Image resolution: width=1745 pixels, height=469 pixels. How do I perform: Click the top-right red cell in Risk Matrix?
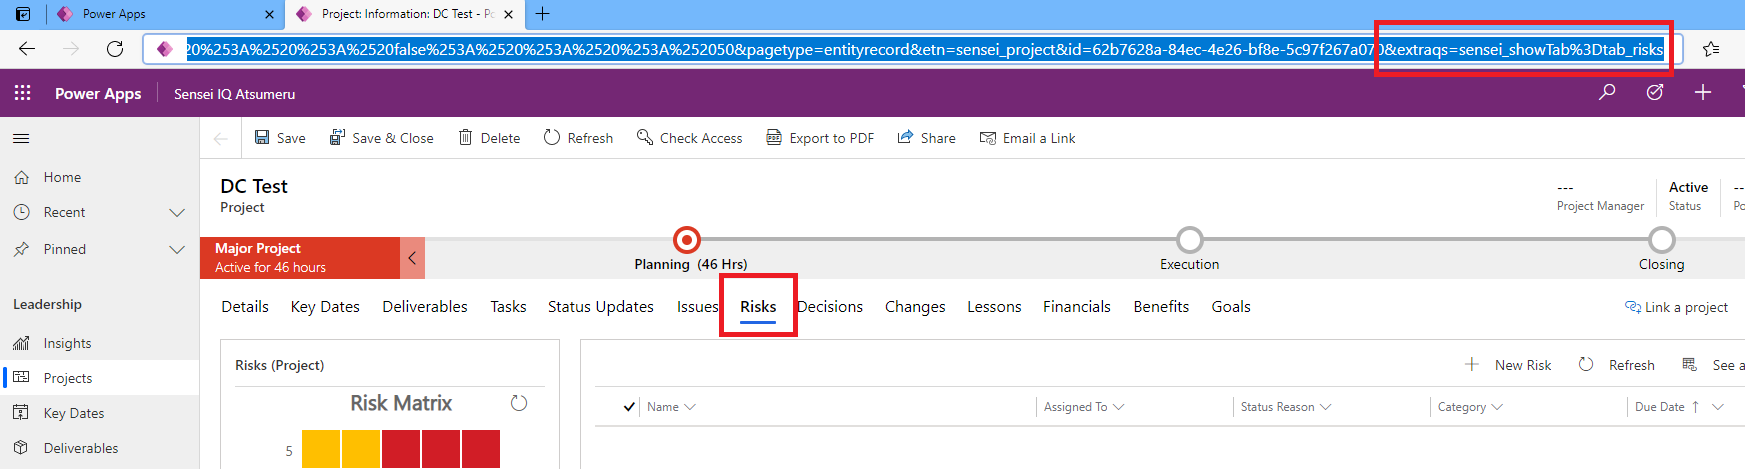481,449
